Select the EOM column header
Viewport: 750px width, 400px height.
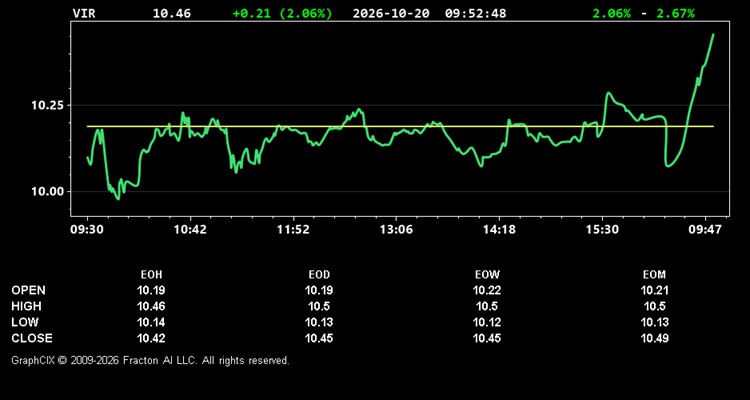(655, 275)
